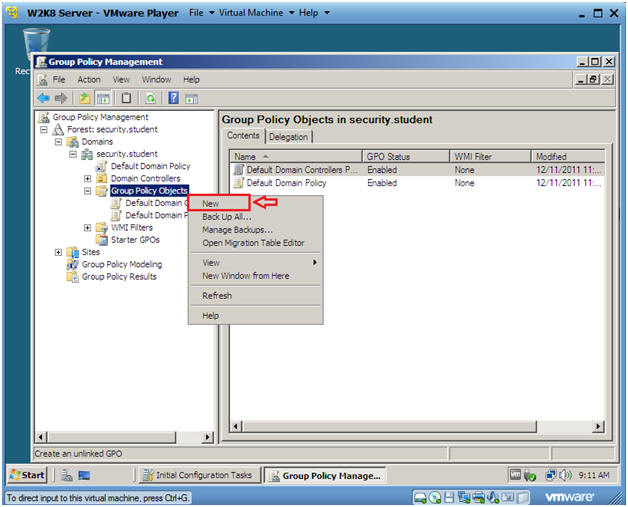Open the VMware Player File dropdown
The image size is (628, 507).
click(x=202, y=13)
